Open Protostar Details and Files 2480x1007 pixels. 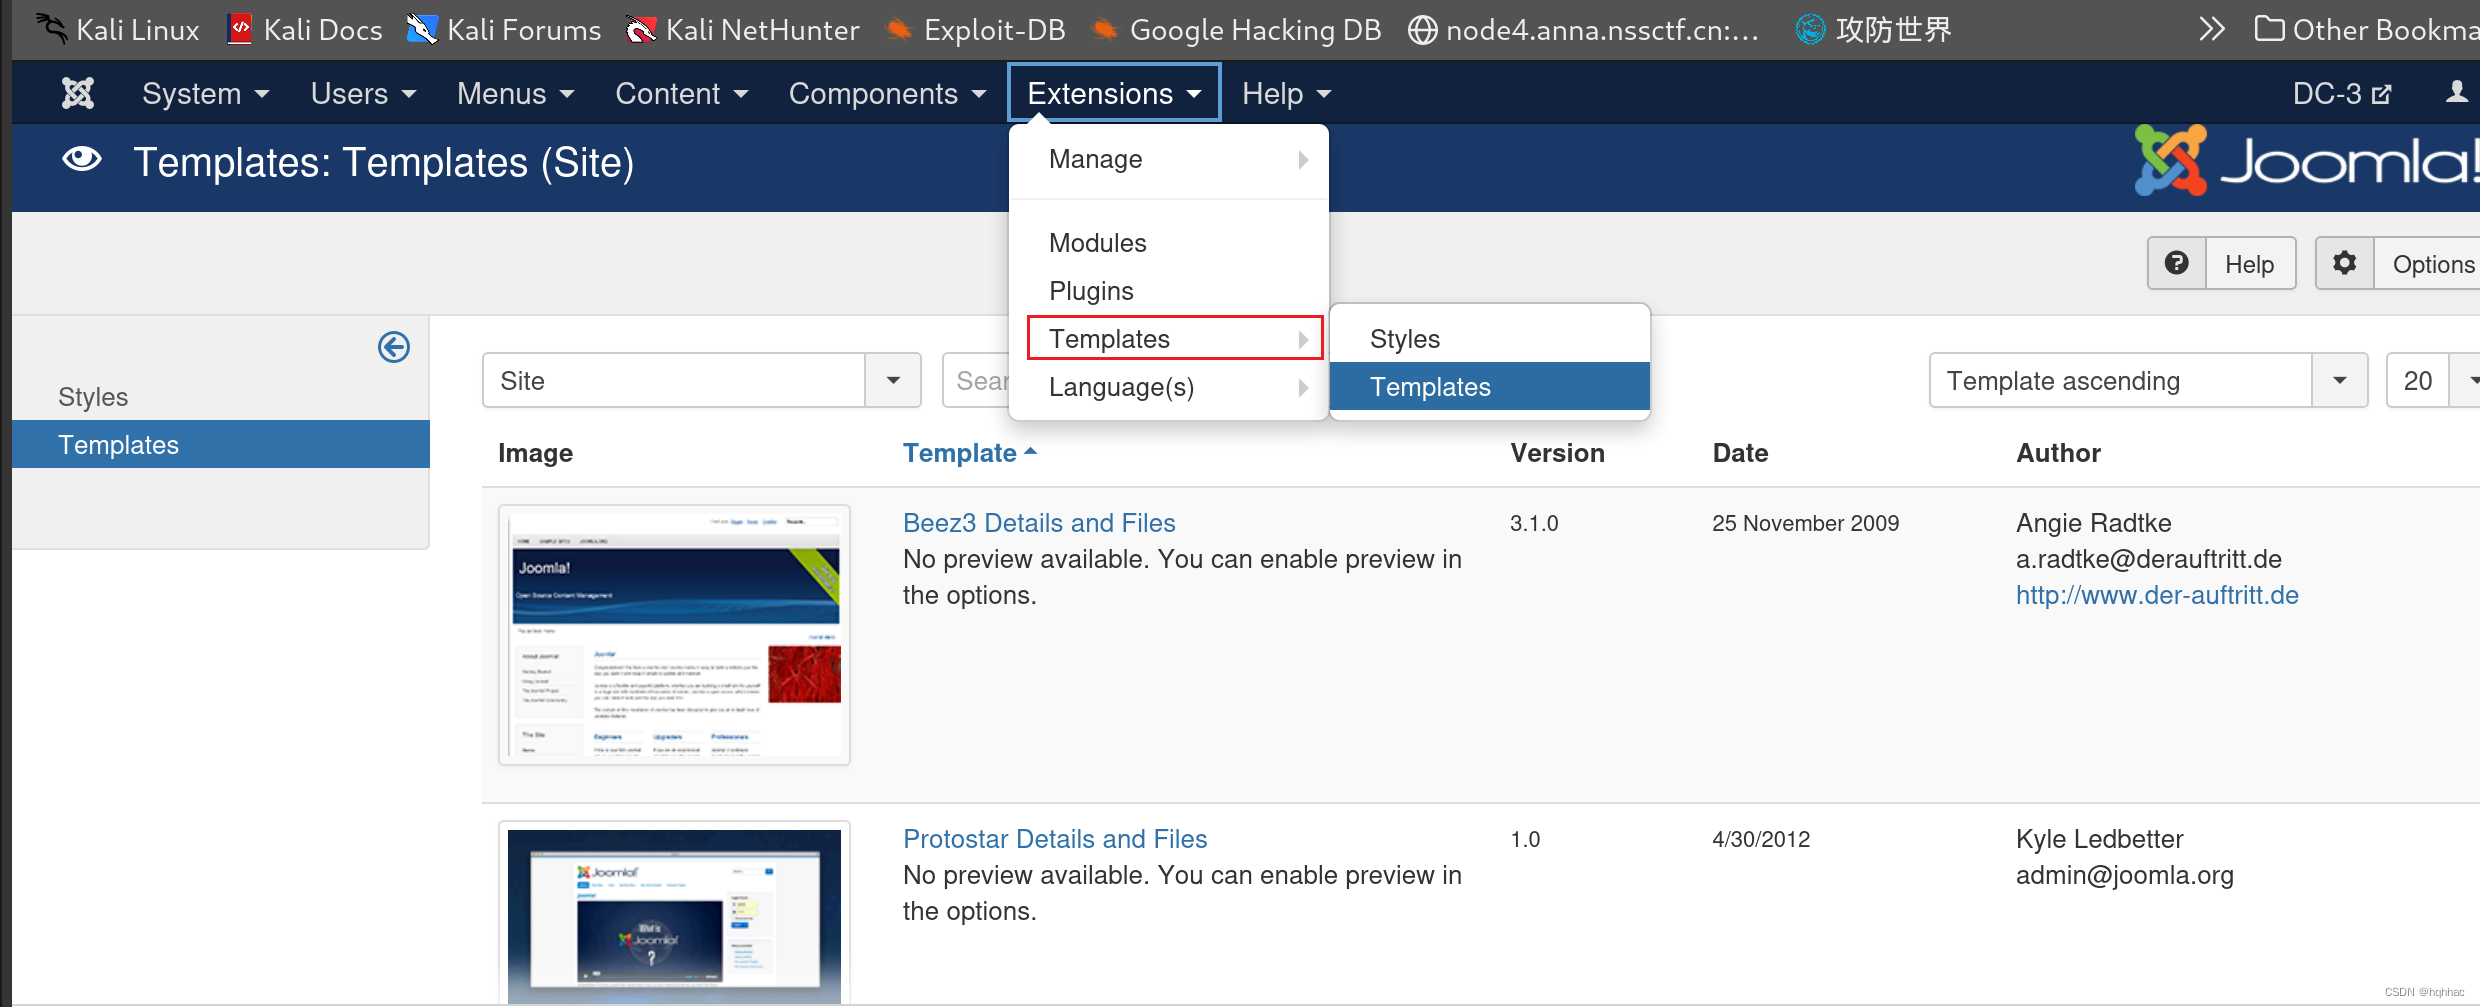click(1055, 839)
